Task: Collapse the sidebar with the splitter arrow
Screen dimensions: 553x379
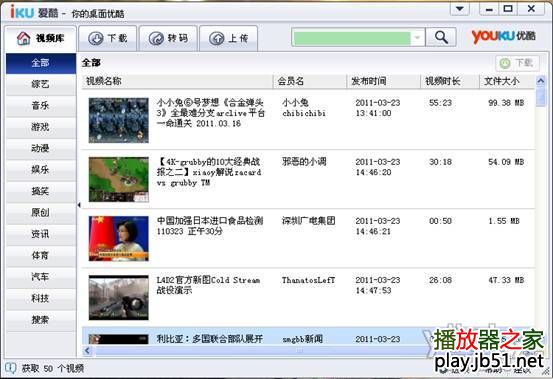Action: (x=79, y=205)
